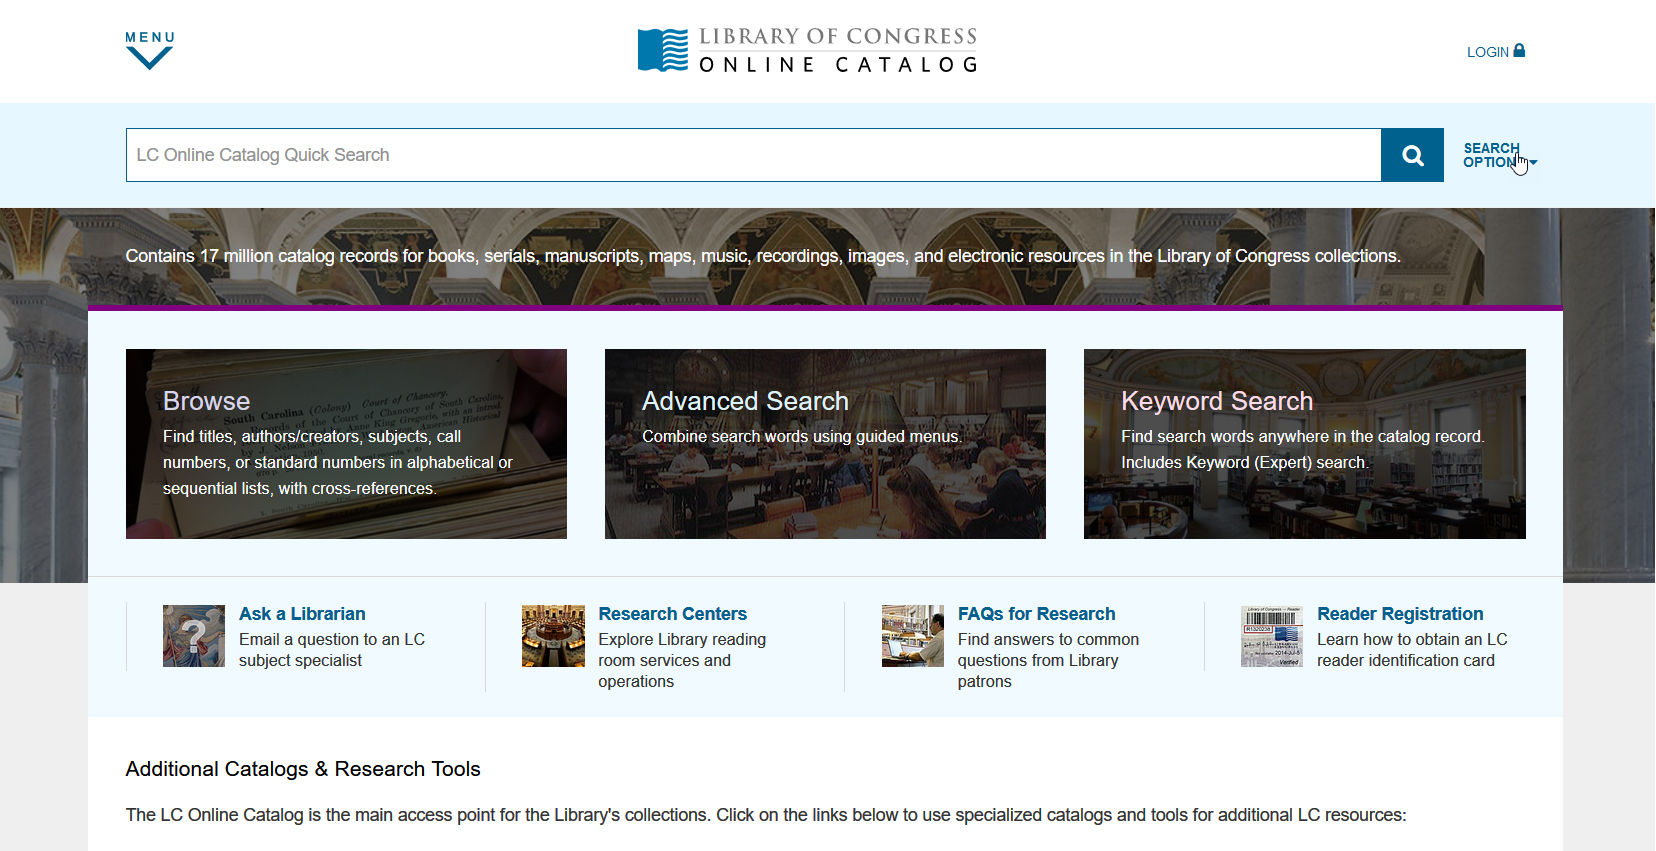Open the FAQs for Research link
1656x851 pixels.
click(1036, 614)
